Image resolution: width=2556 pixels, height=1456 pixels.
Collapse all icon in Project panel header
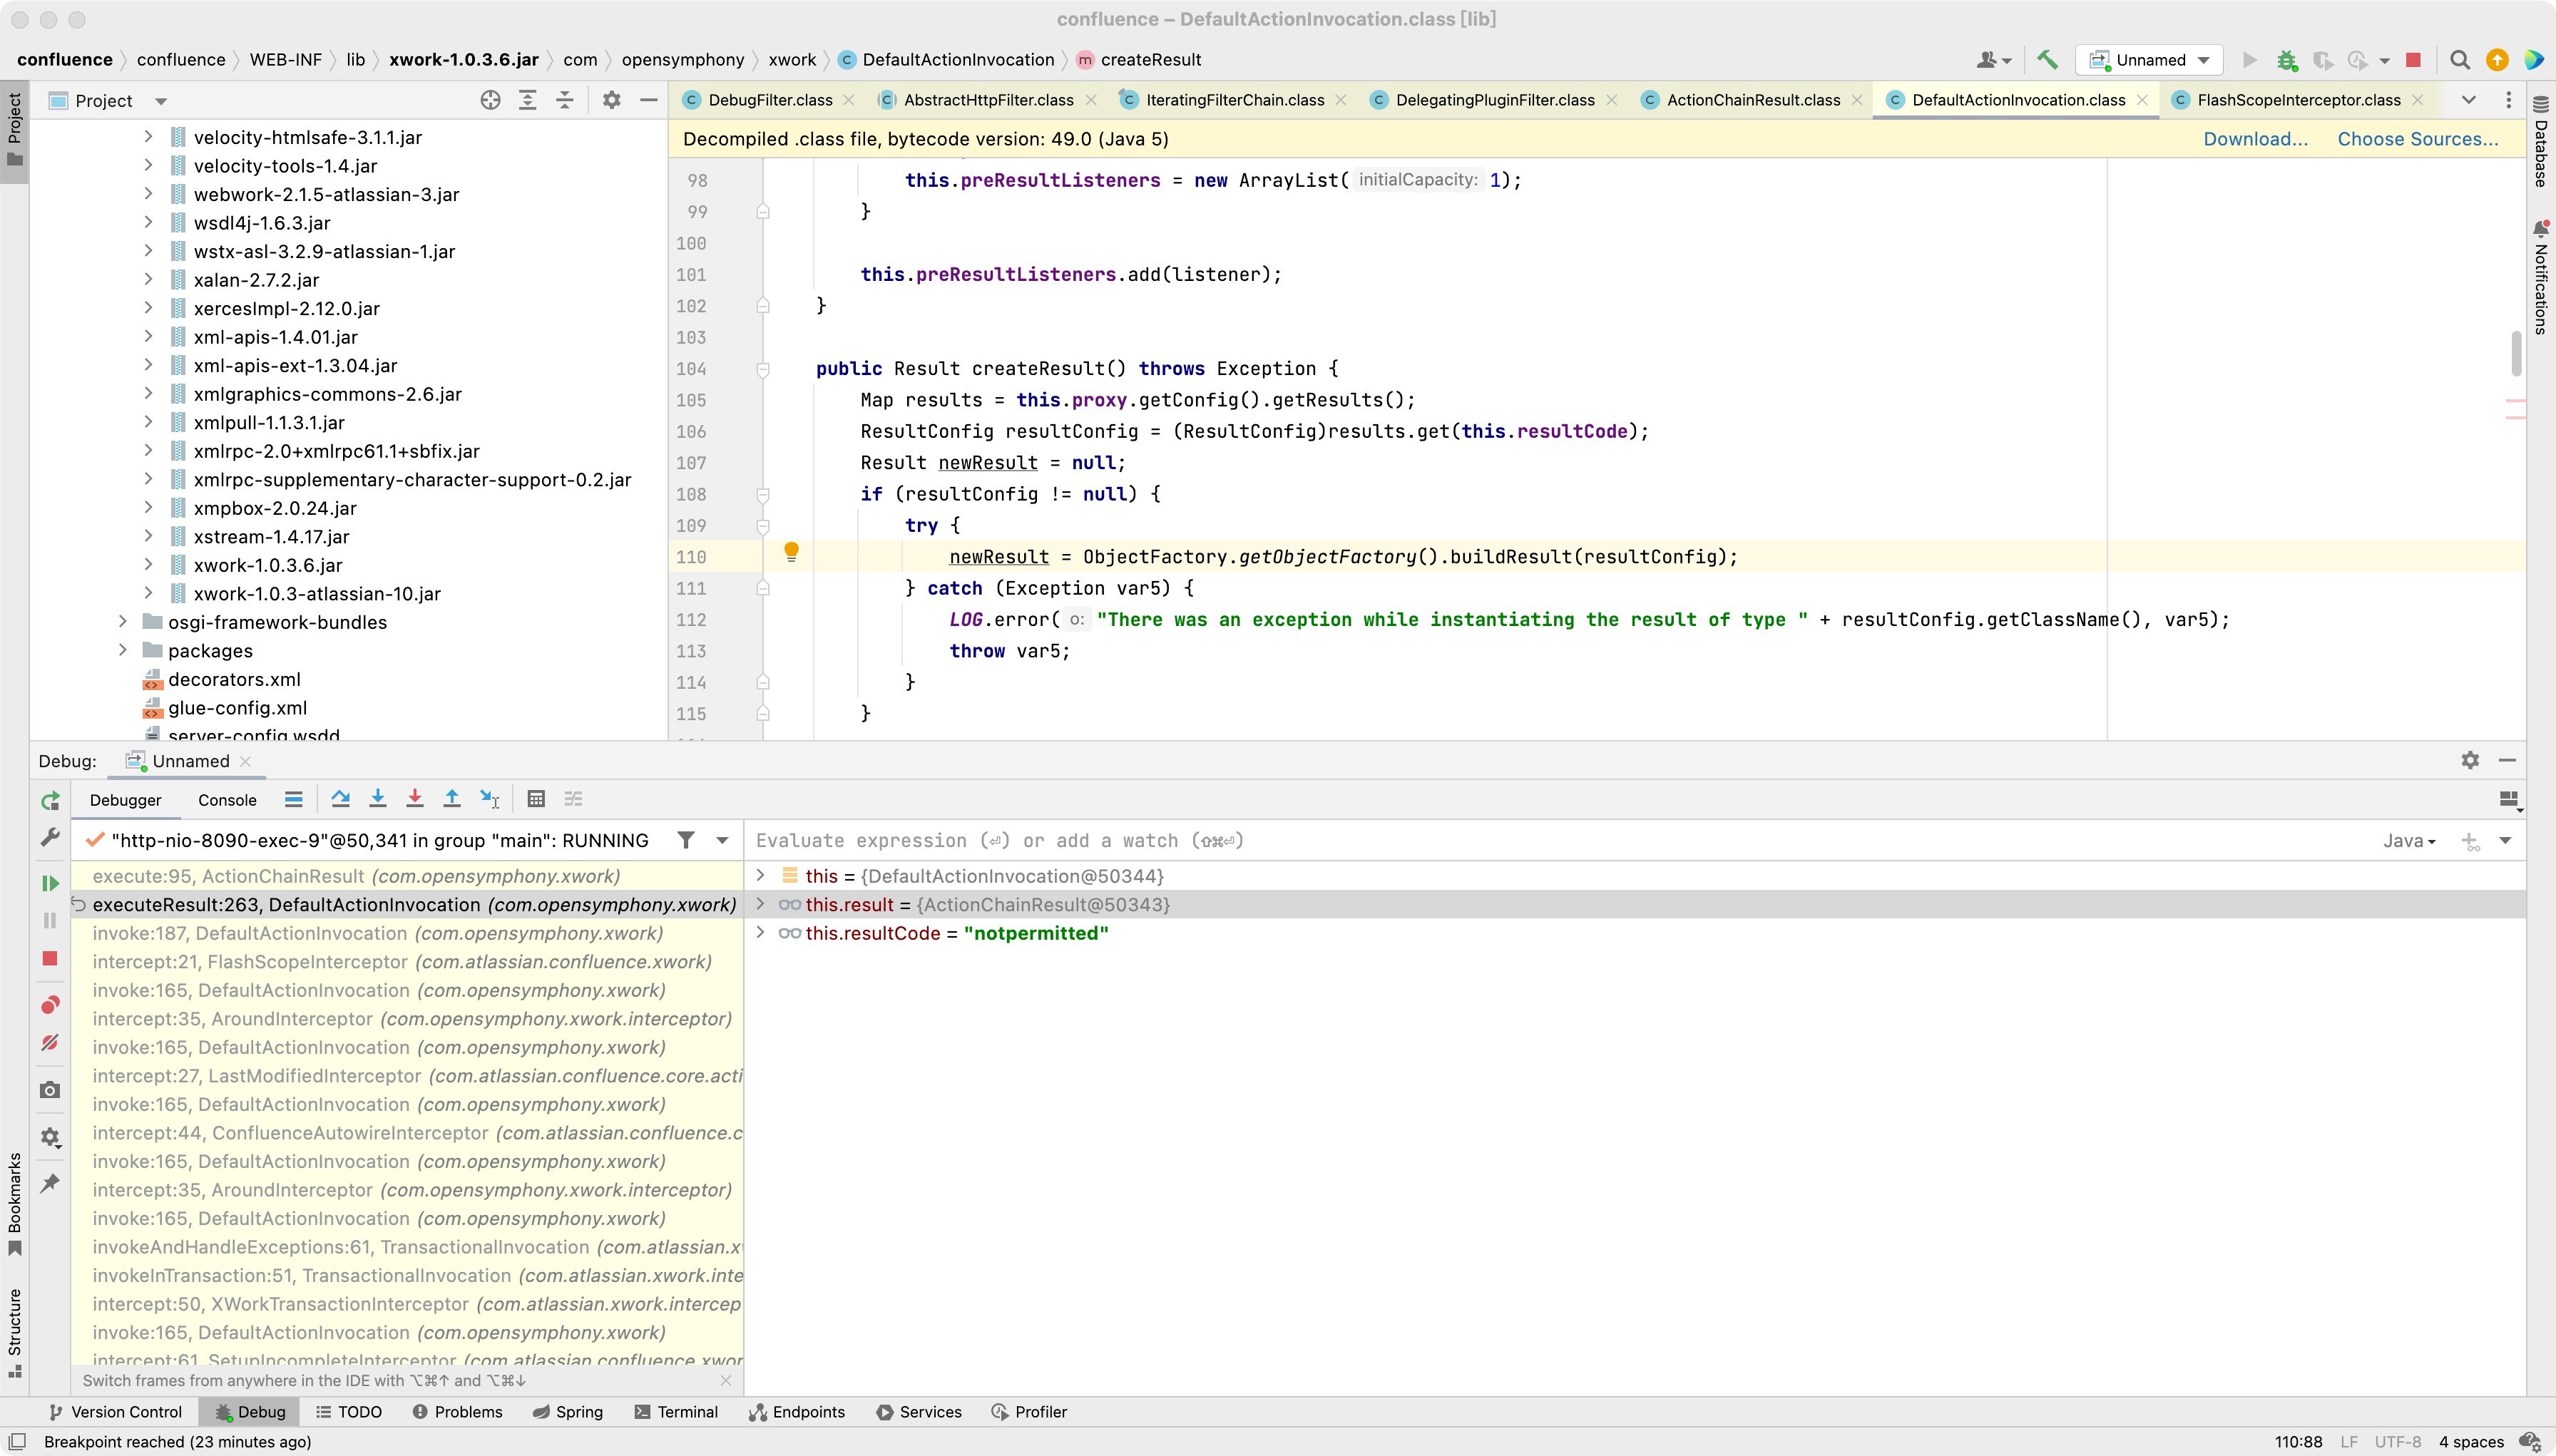tap(564, 100)
